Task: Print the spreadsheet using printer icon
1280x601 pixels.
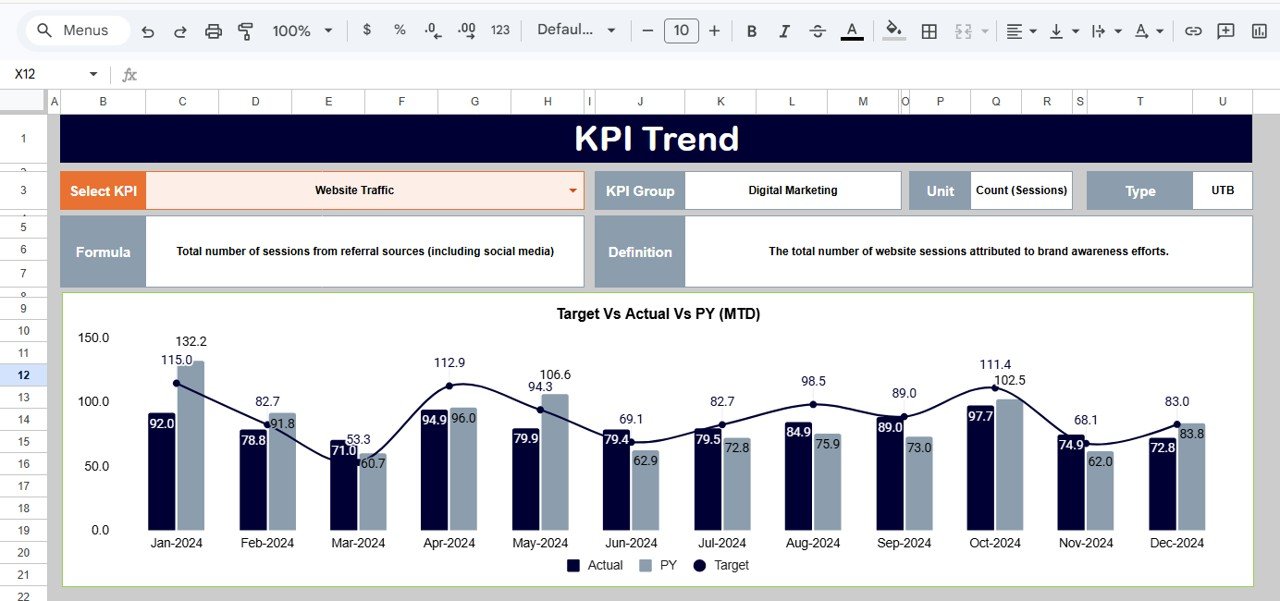Action: (213, 31)
